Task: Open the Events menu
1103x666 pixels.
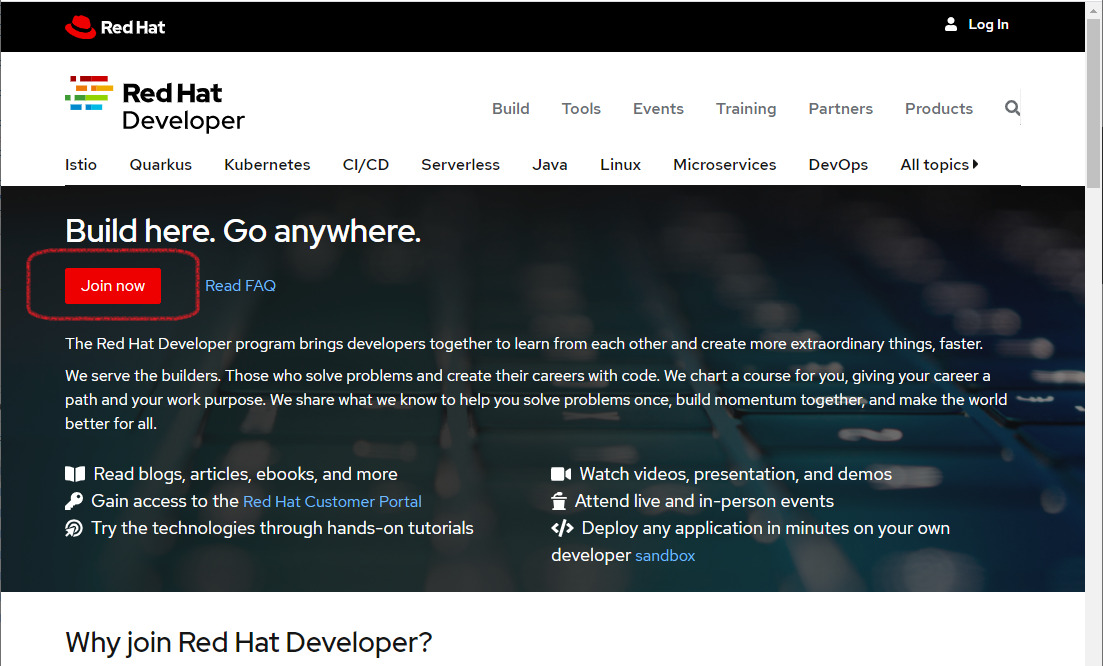Action: click(658, 108)
